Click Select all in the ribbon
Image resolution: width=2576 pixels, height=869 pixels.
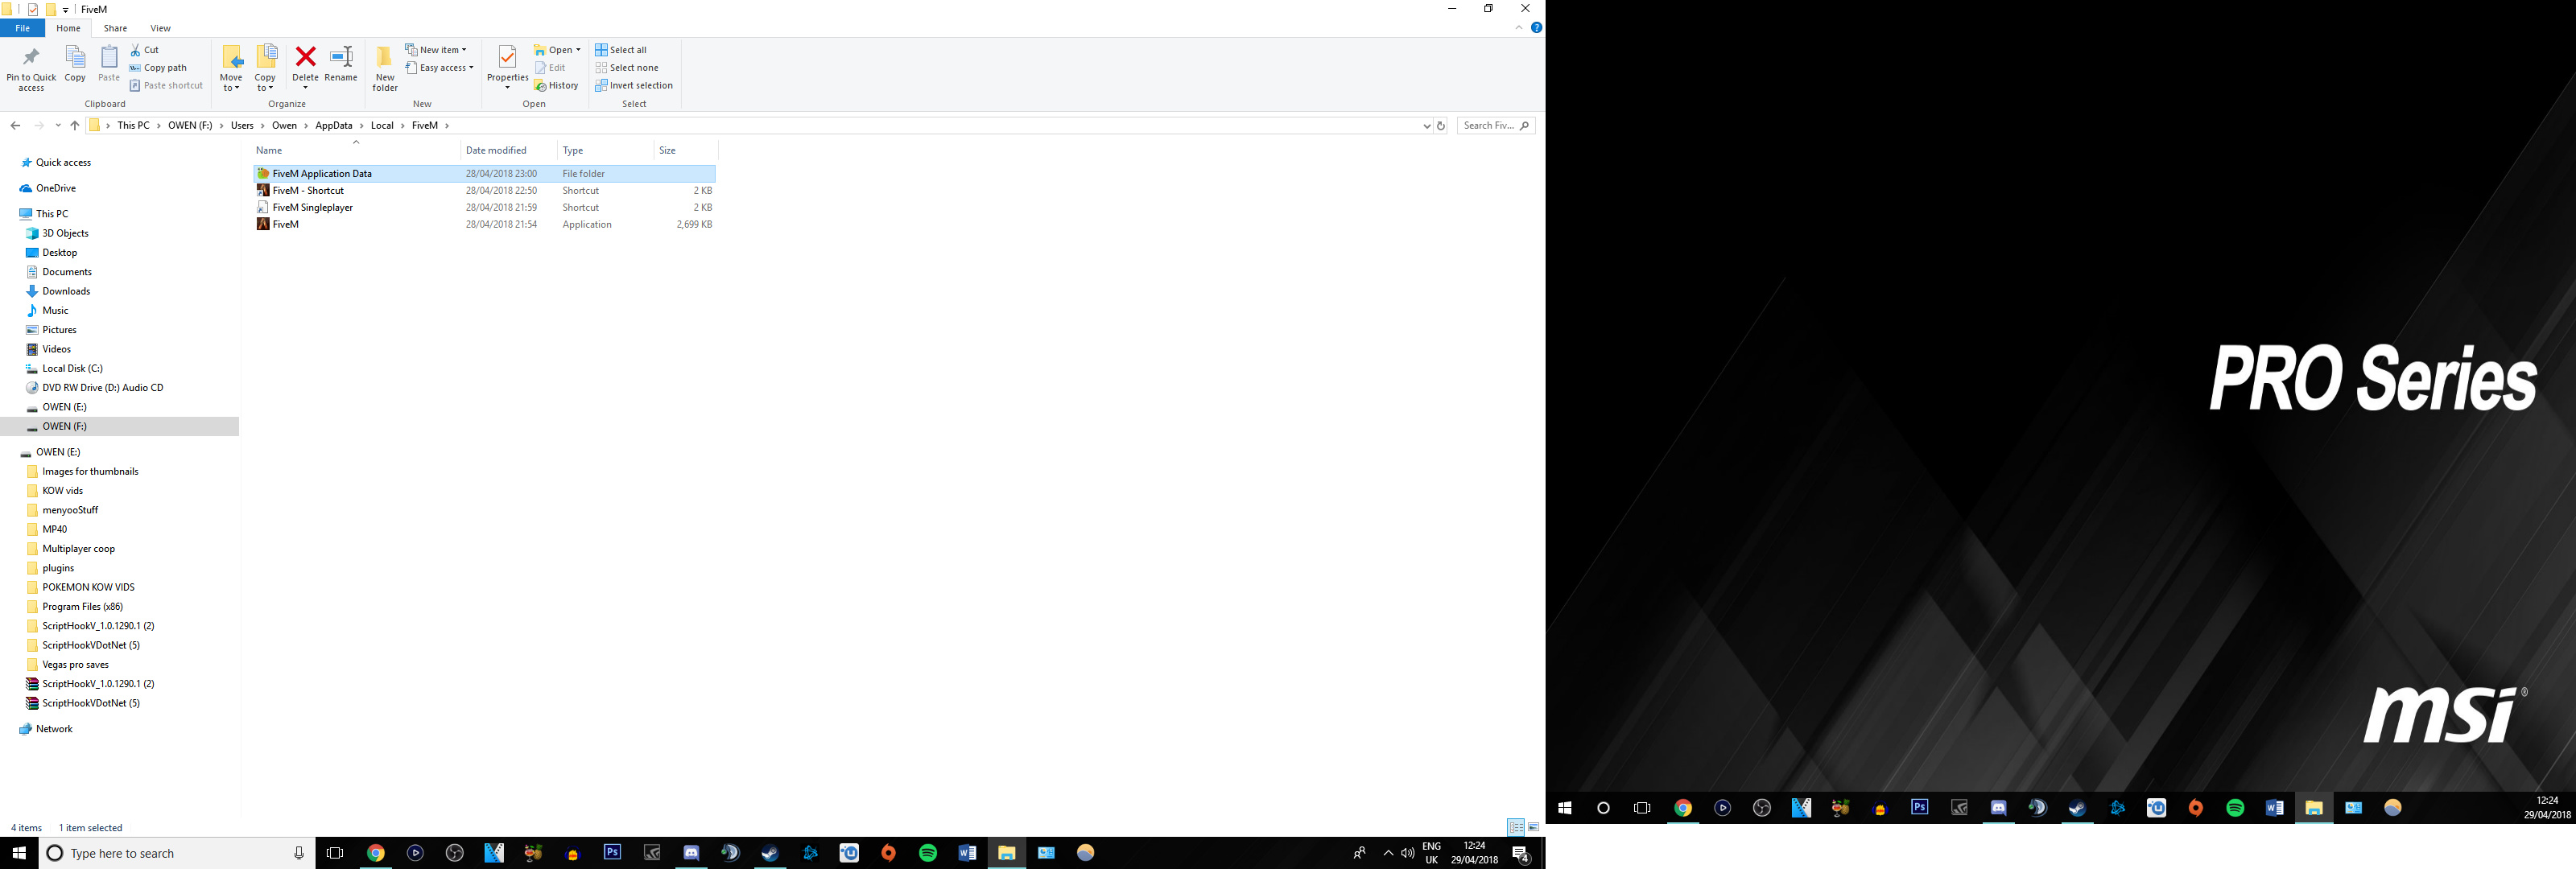point(621,50)
